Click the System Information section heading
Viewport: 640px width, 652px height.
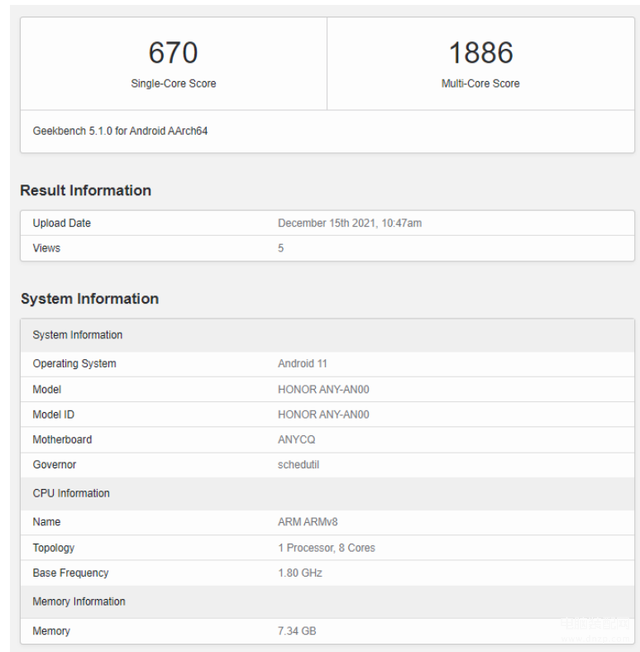click(90, 299)
